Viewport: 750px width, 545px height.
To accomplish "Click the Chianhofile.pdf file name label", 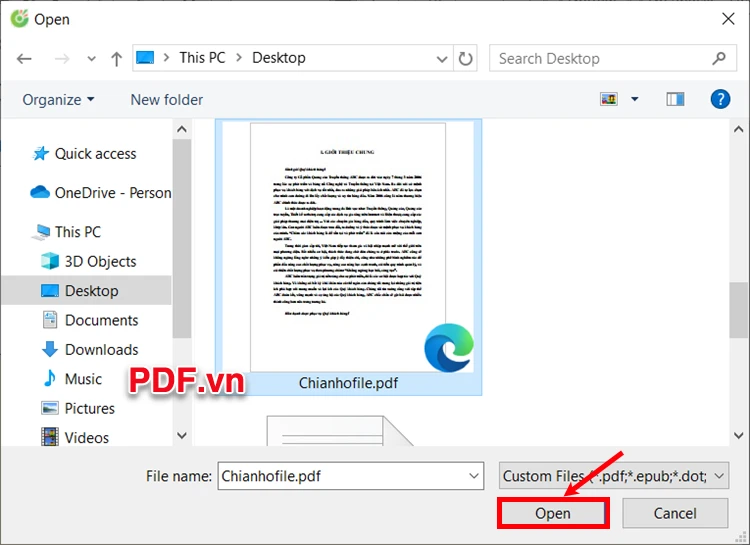I will coord(348,383).
